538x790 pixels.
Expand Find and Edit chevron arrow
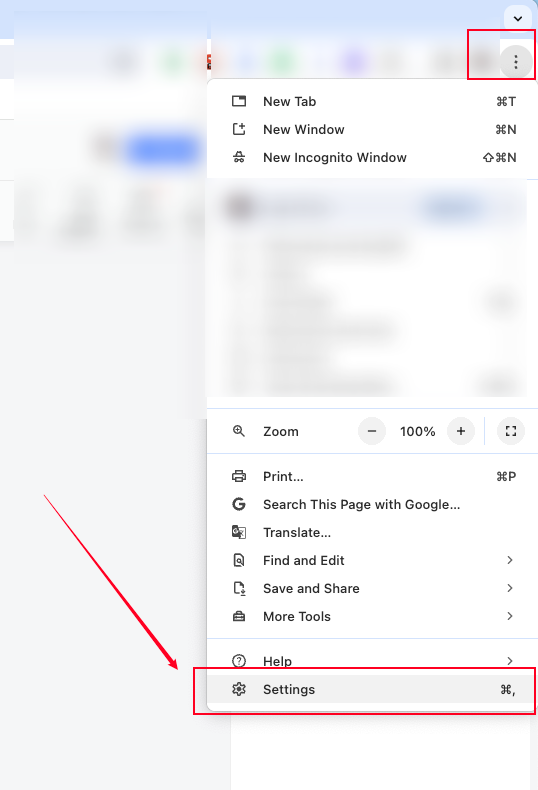[510, 560]
